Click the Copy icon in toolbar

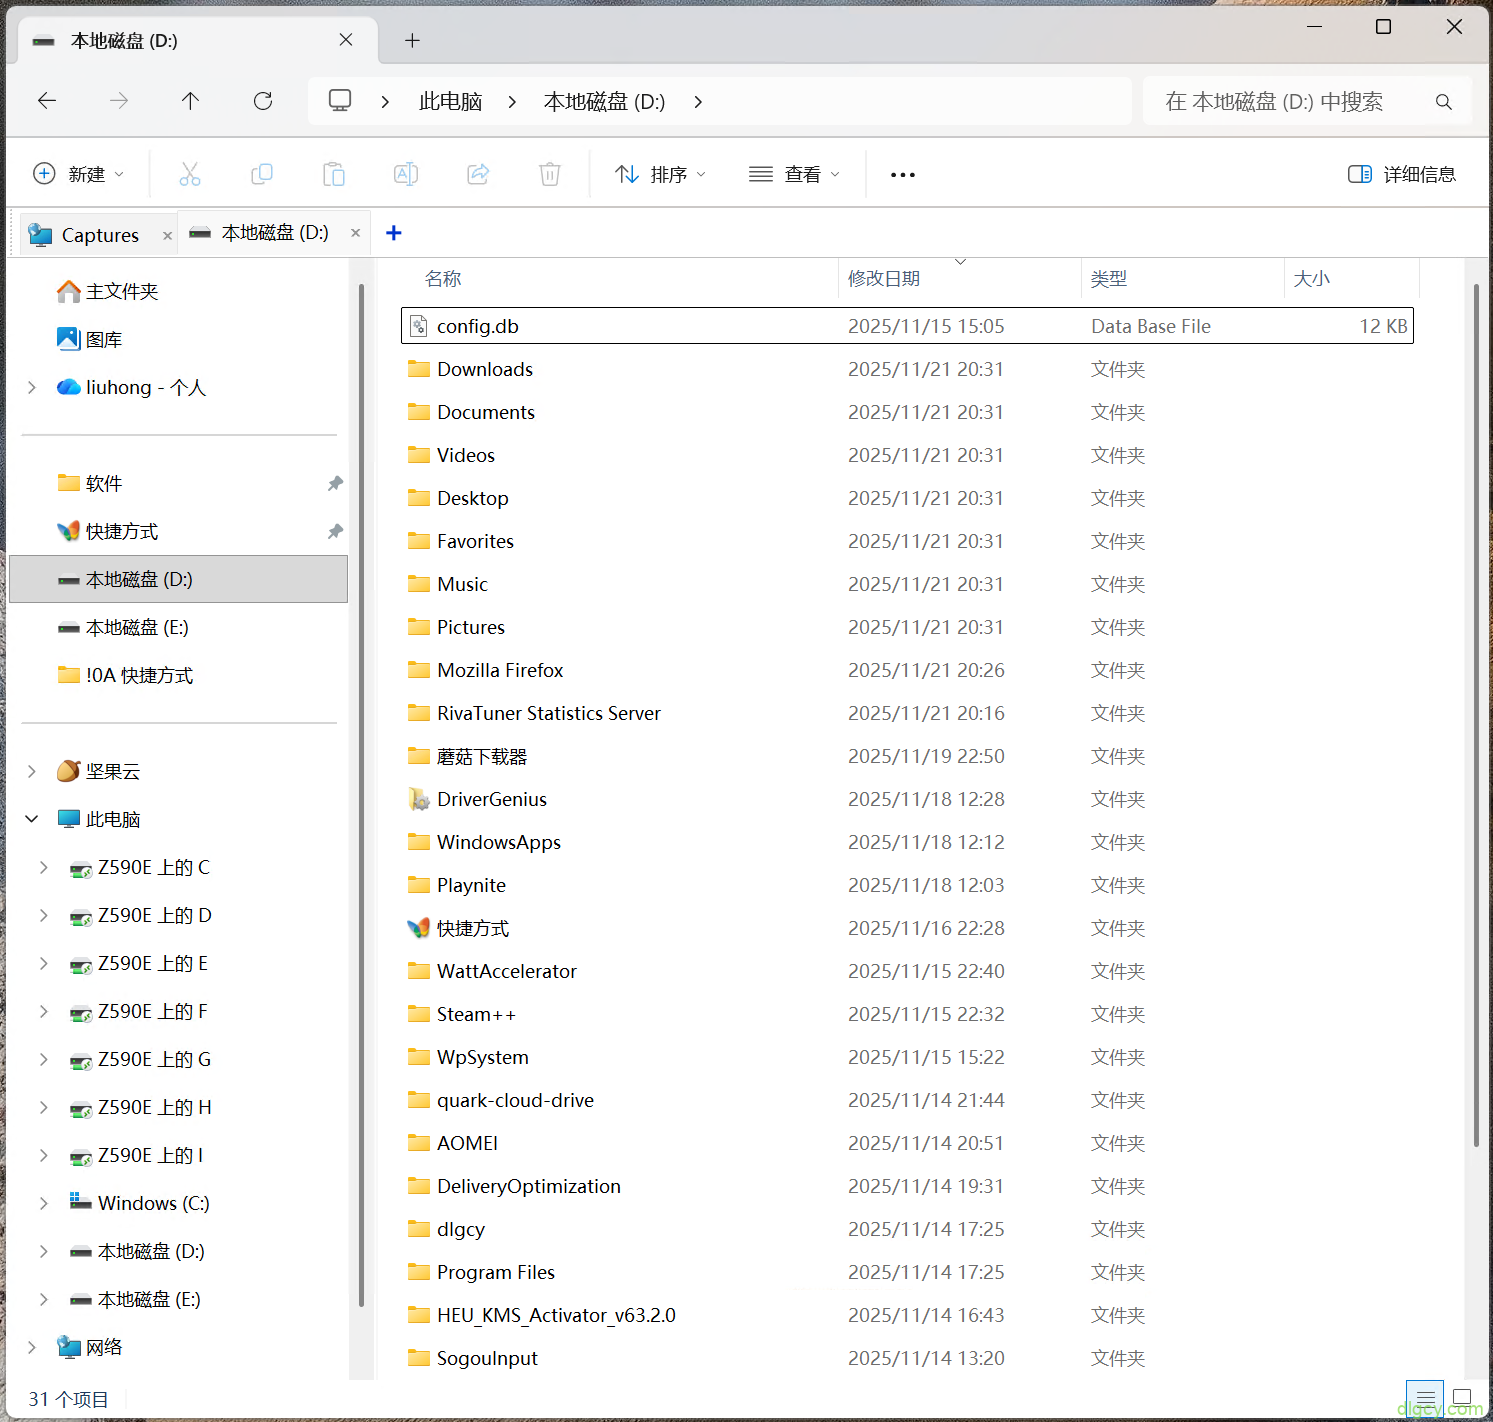click(262, 174)
